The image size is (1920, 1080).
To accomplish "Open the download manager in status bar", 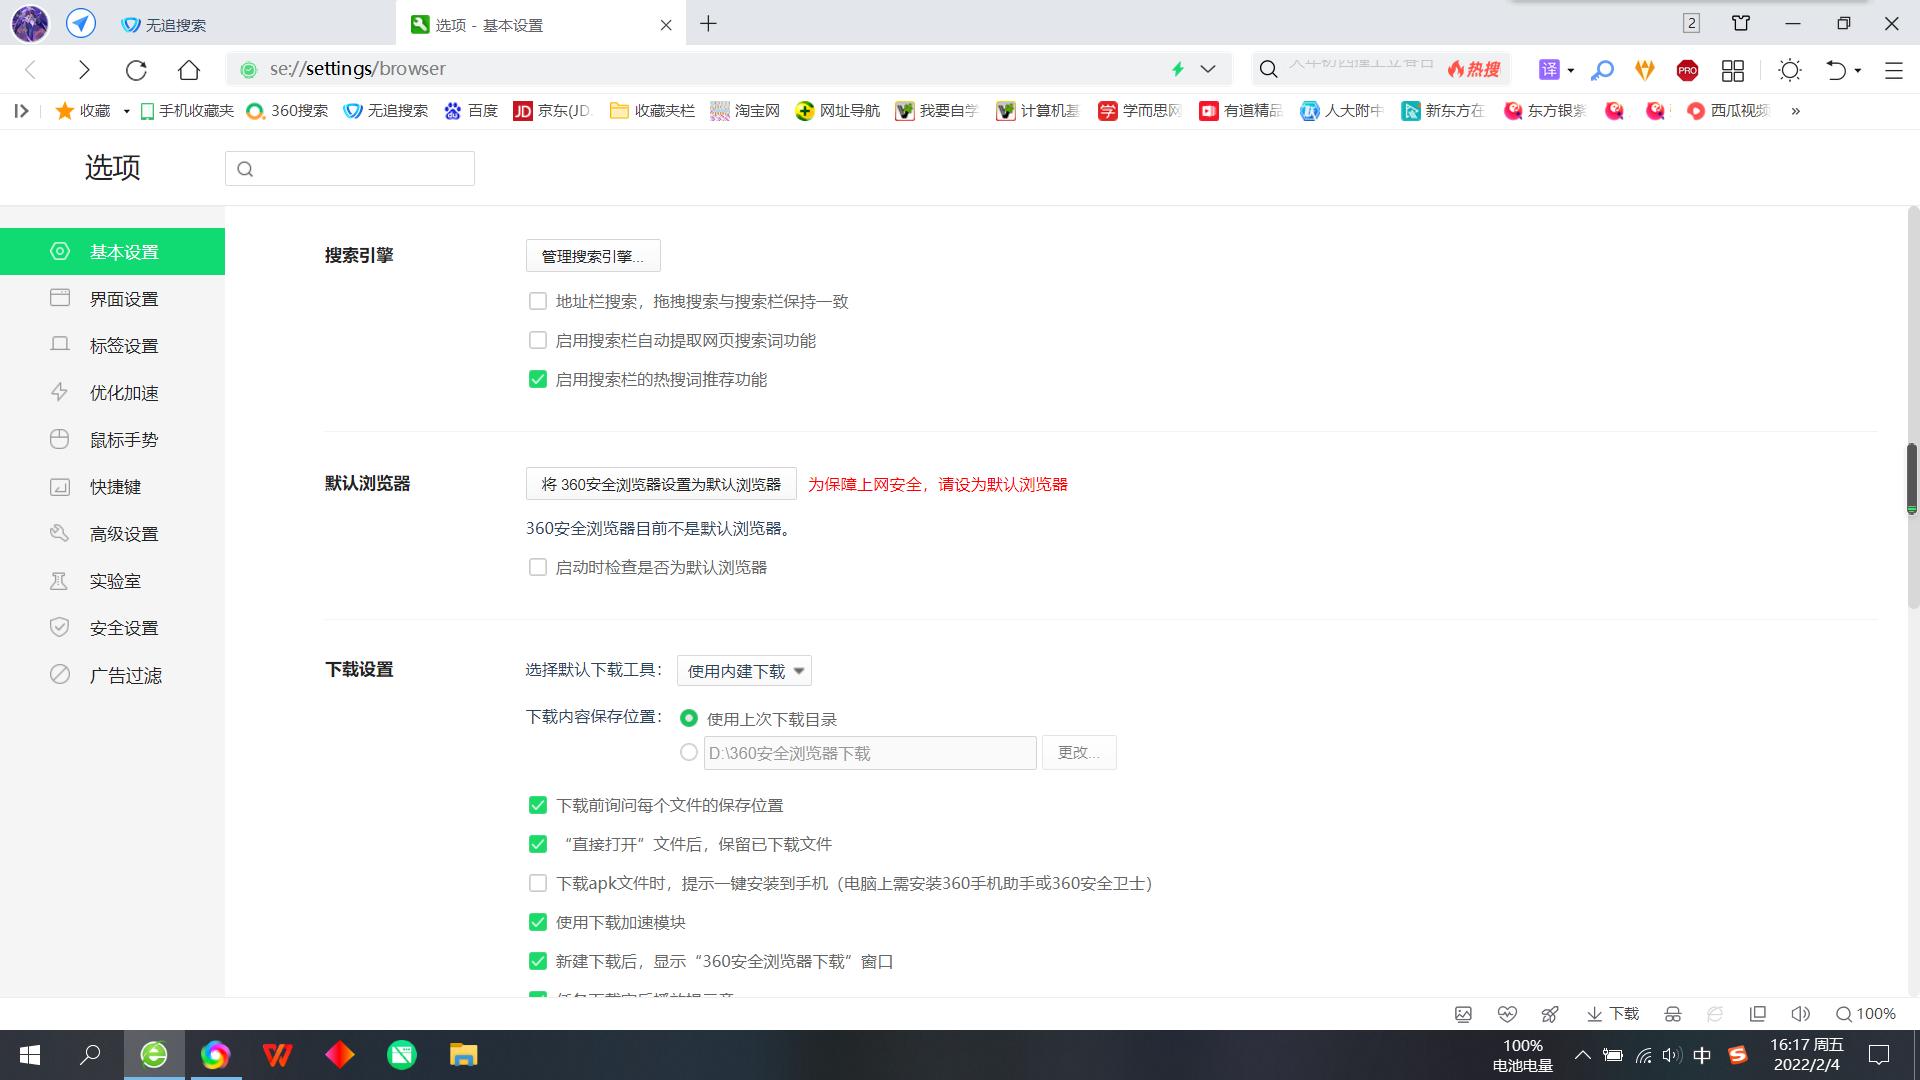I will (x=1613, y=1014).
